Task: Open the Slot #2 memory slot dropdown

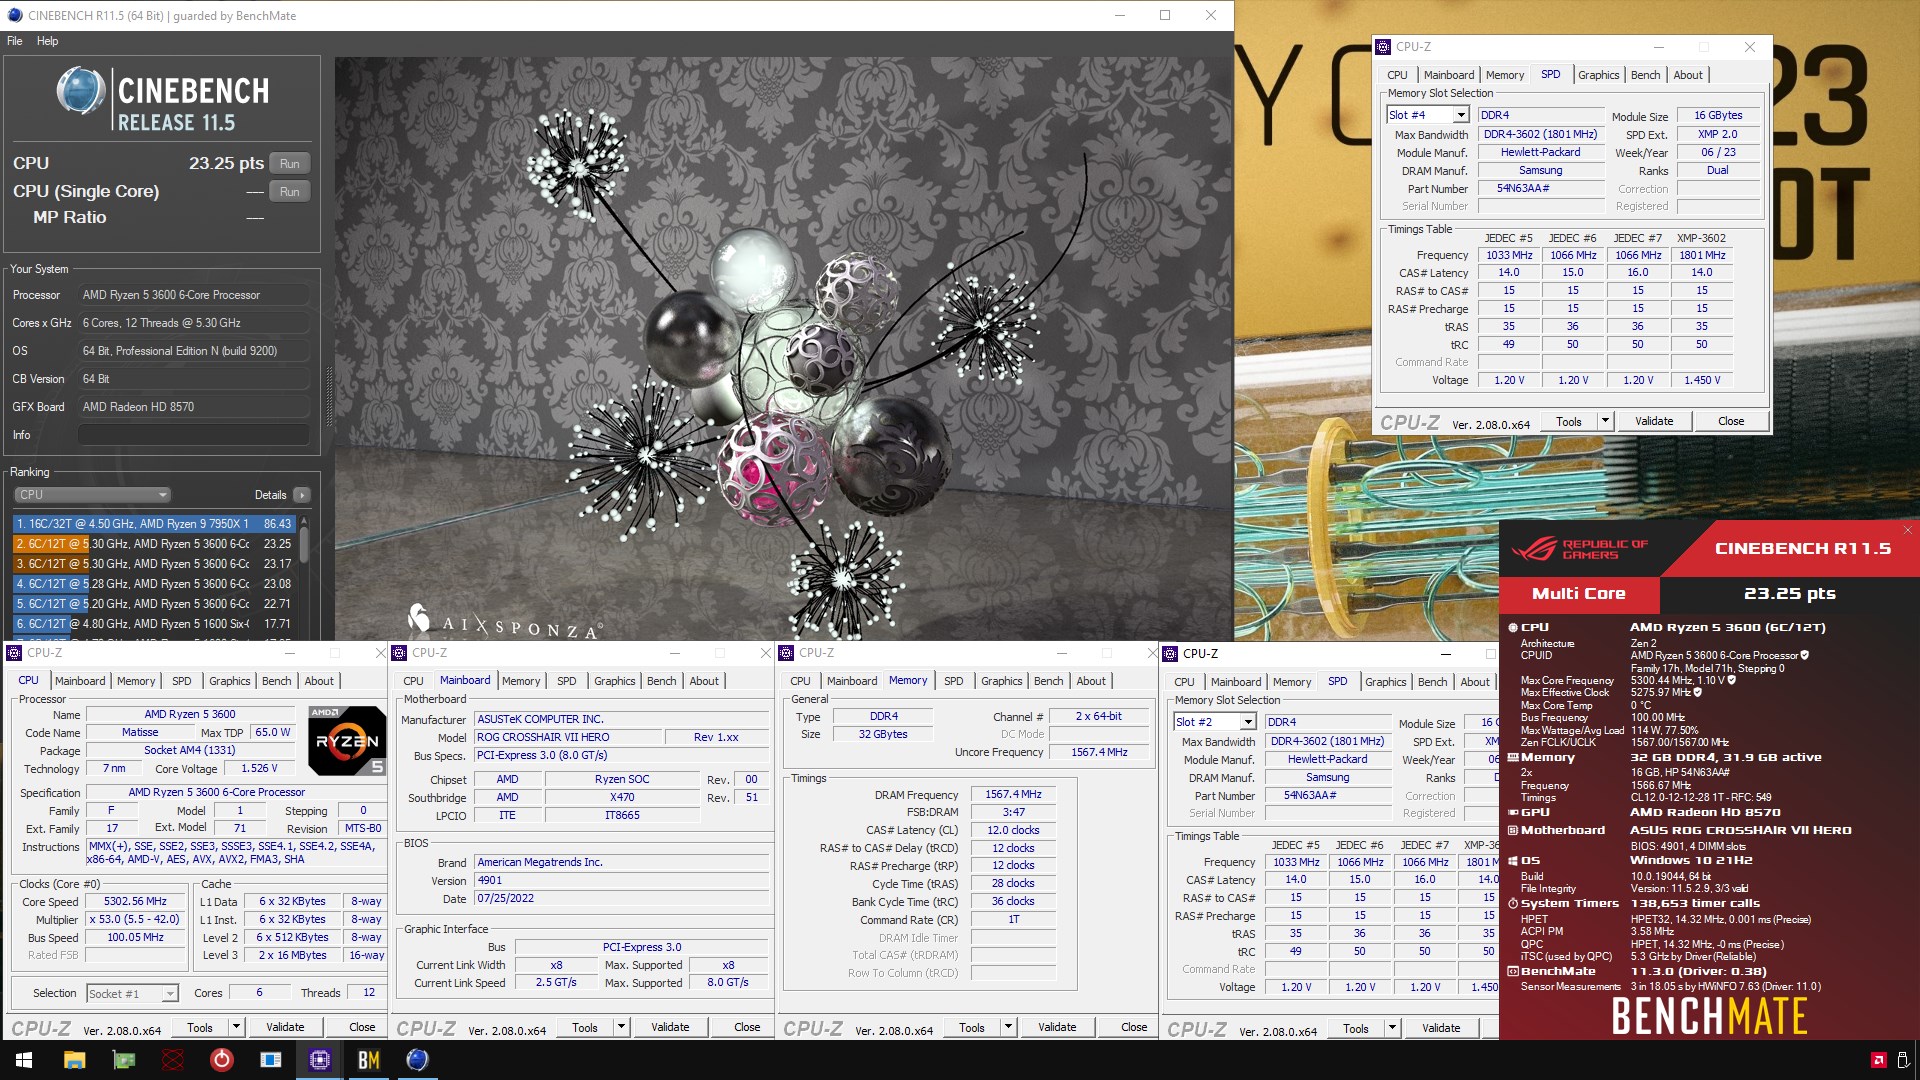Action: pyautogui.click(x=1248, y=722)
